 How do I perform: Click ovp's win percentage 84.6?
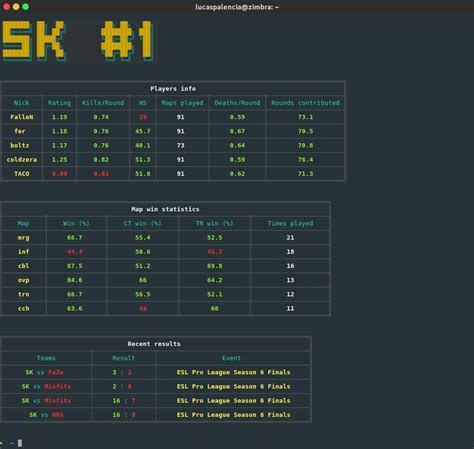coord(75,280)
